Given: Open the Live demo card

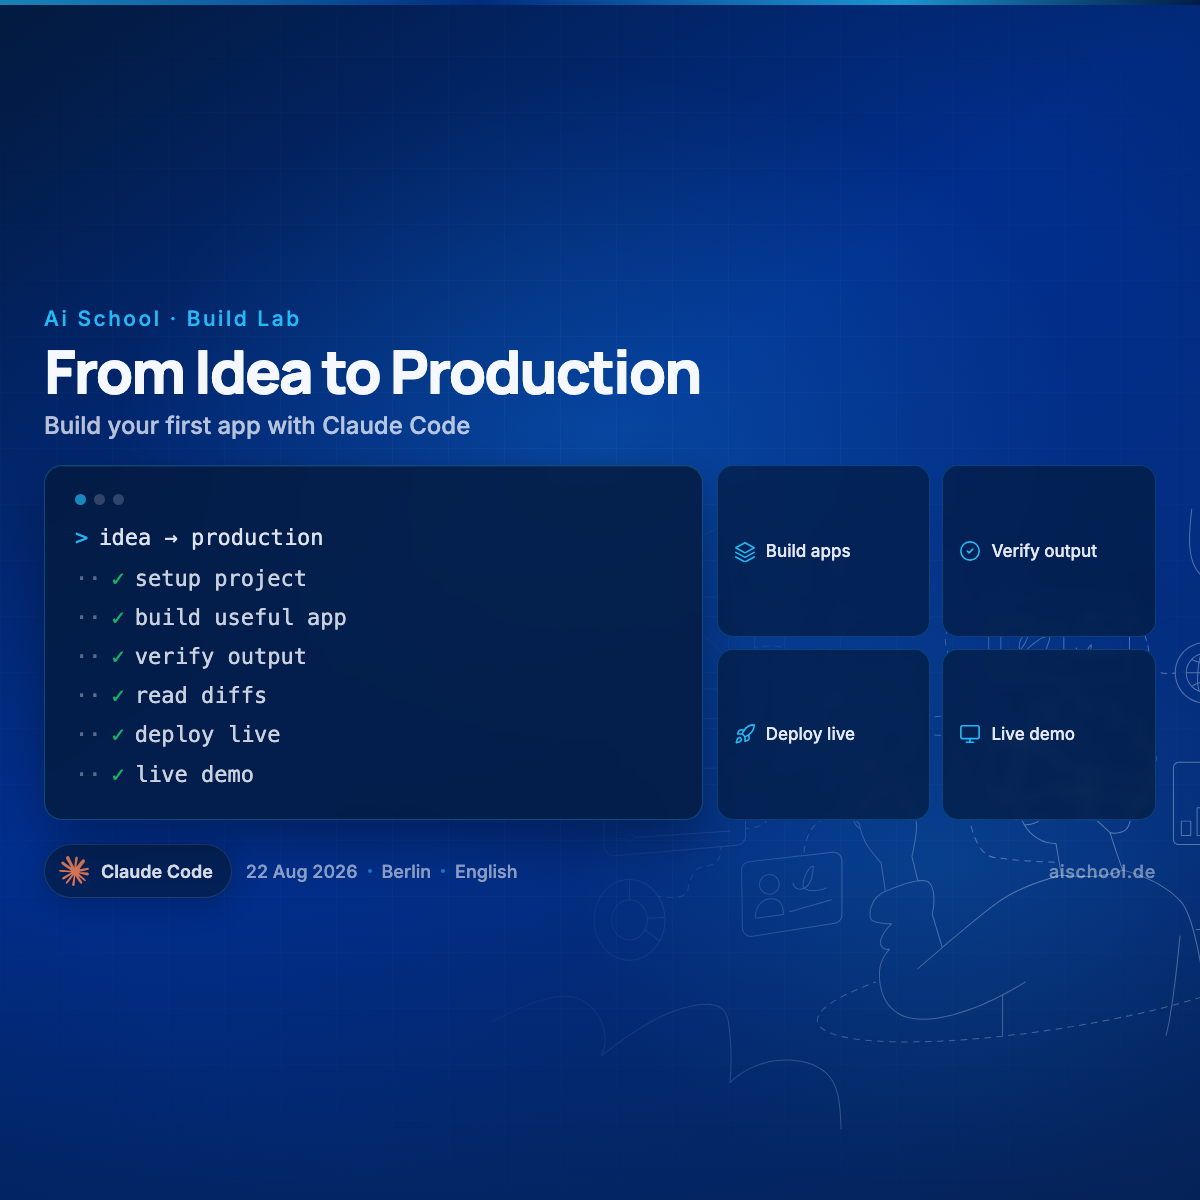Looking at the screenshot, I should [1049, 734].
